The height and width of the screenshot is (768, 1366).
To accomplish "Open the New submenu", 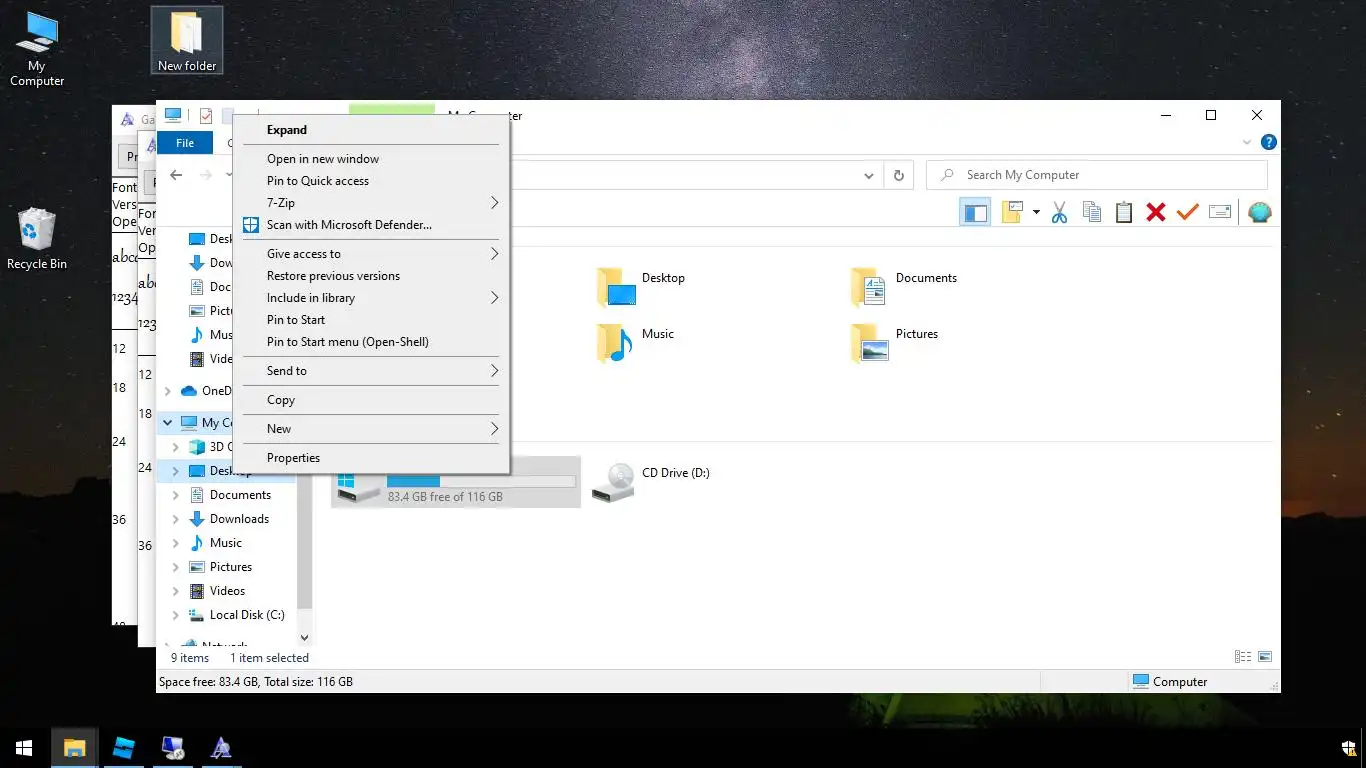I will click(371, 429).
